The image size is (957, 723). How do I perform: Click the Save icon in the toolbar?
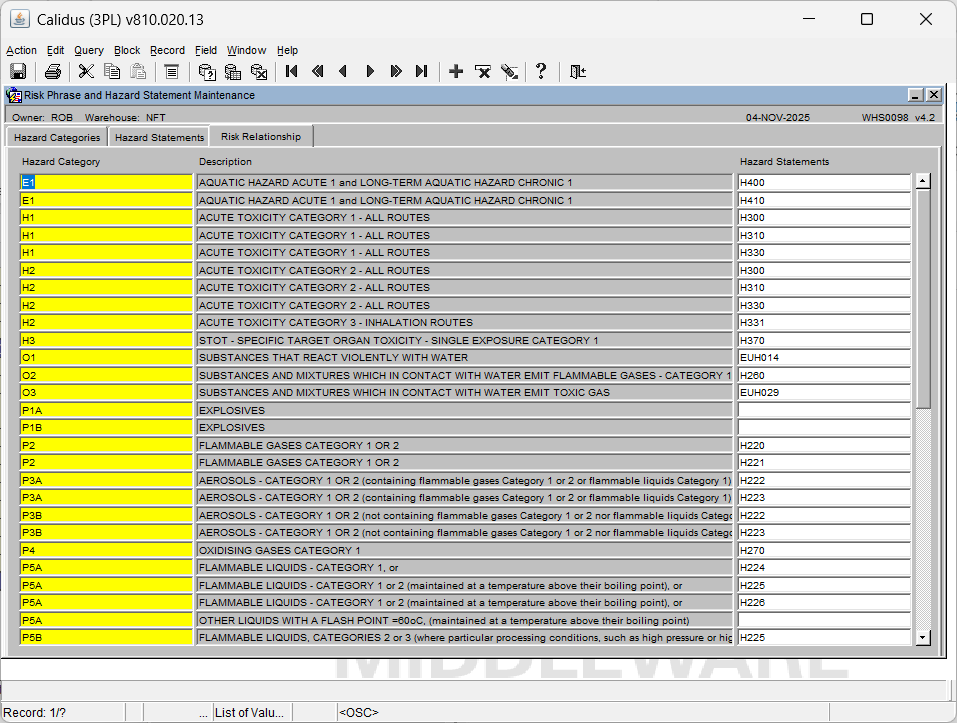click(17, 71)
